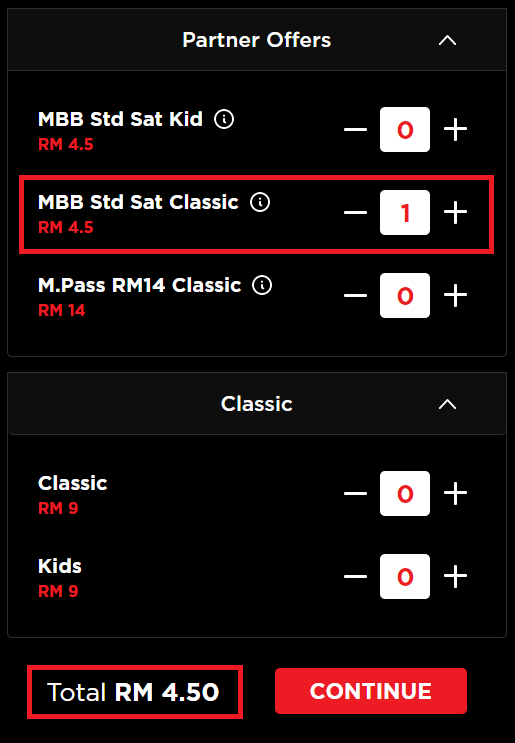Open info icon for M.Pass RM14 Classic

[x=262, y=285]
